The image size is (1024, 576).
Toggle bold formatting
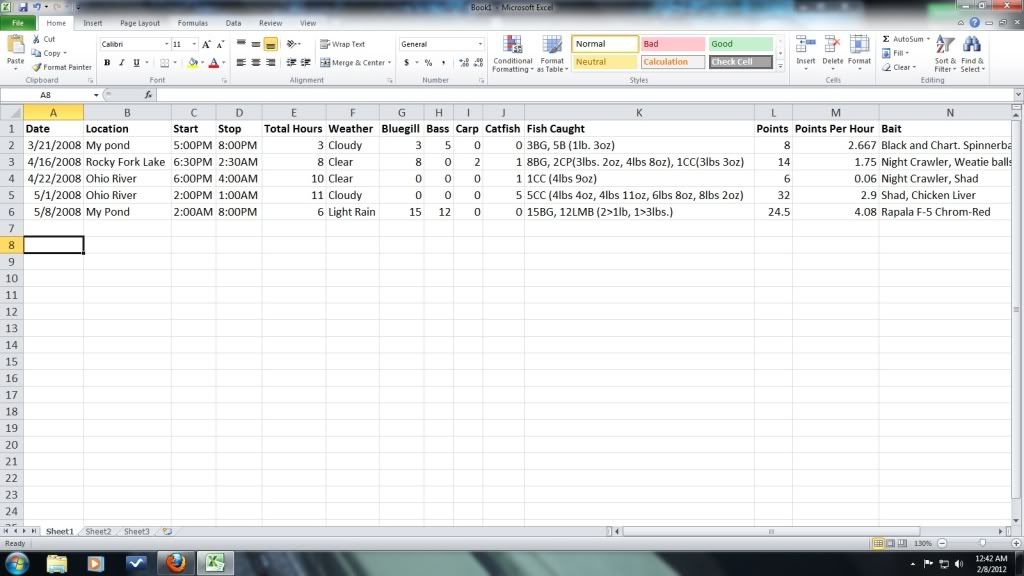107,63
